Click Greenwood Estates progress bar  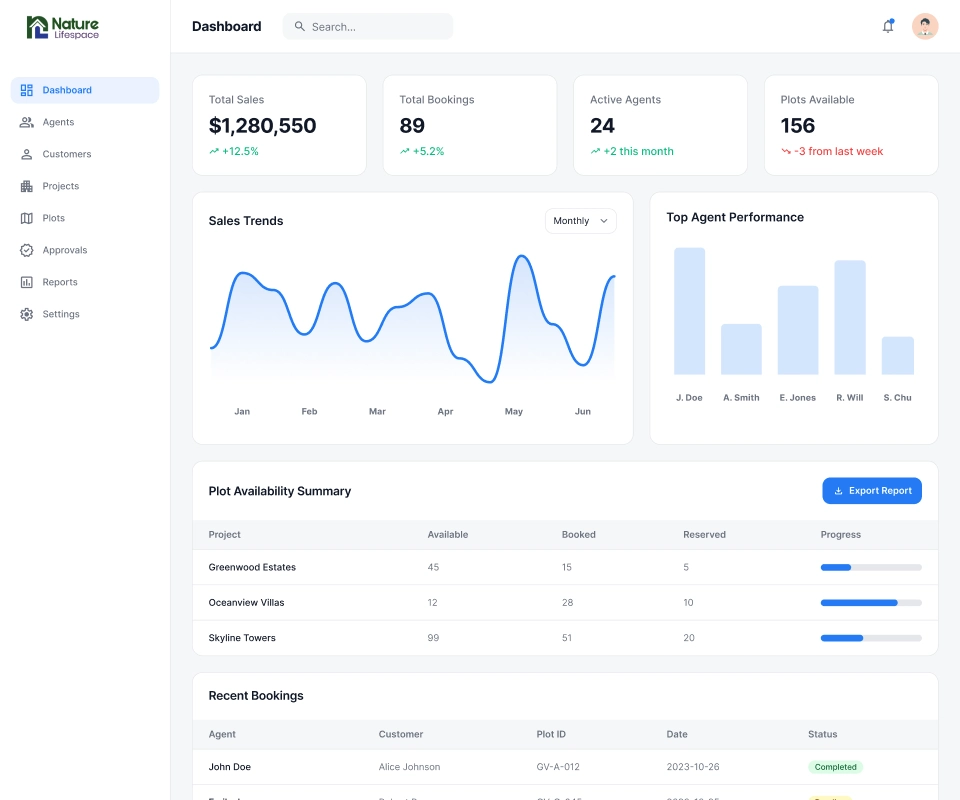[871, 567]
